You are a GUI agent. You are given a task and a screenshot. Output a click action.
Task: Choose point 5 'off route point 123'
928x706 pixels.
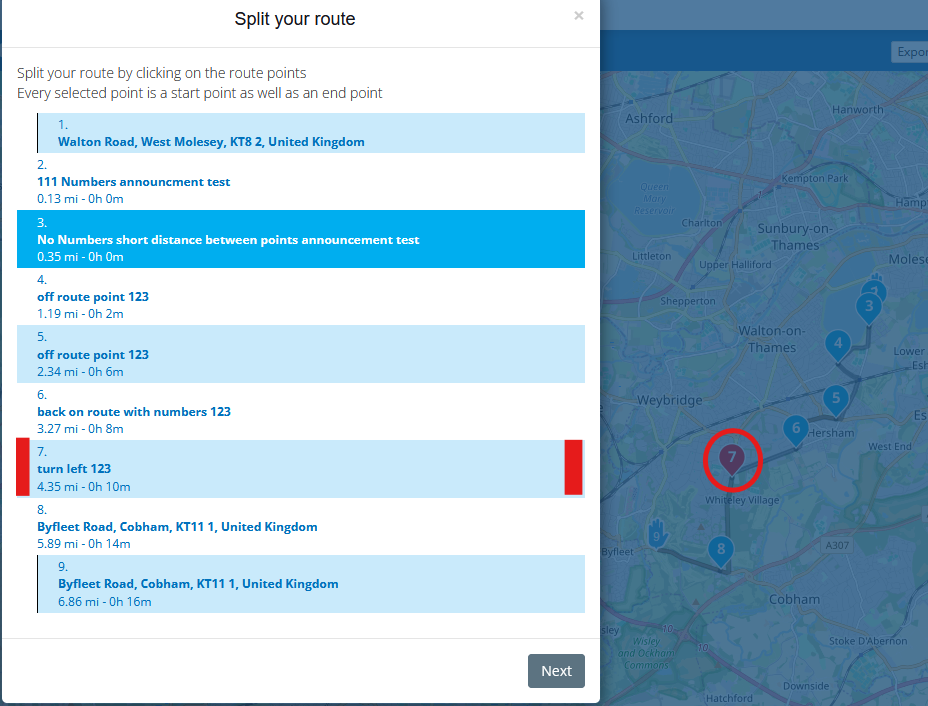[300, 354]
